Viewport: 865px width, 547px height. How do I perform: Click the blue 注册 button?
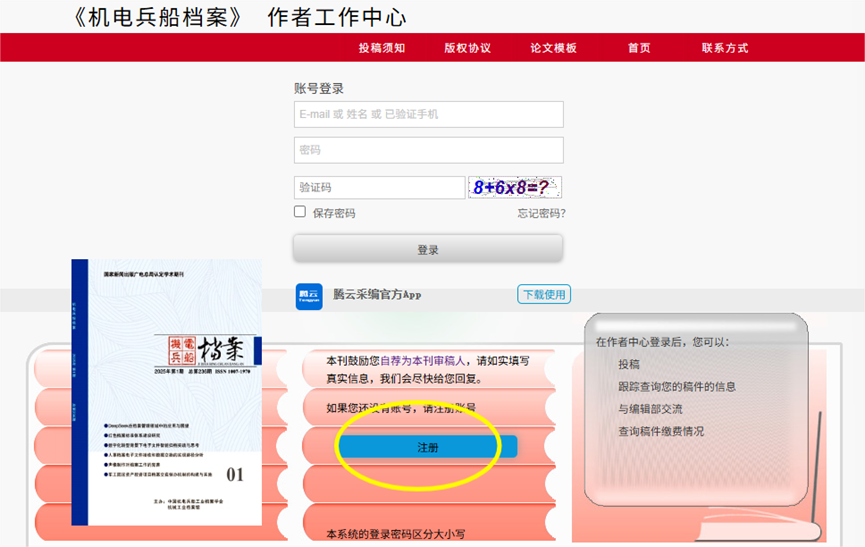427,447
